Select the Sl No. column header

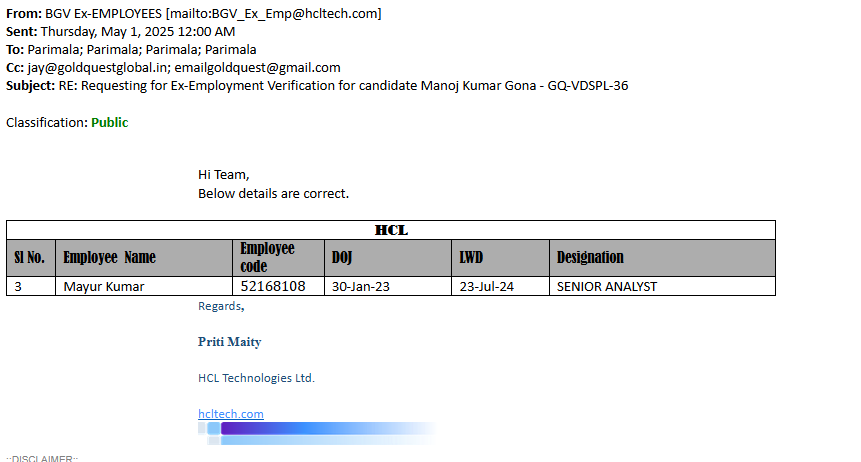click(29, 258)
